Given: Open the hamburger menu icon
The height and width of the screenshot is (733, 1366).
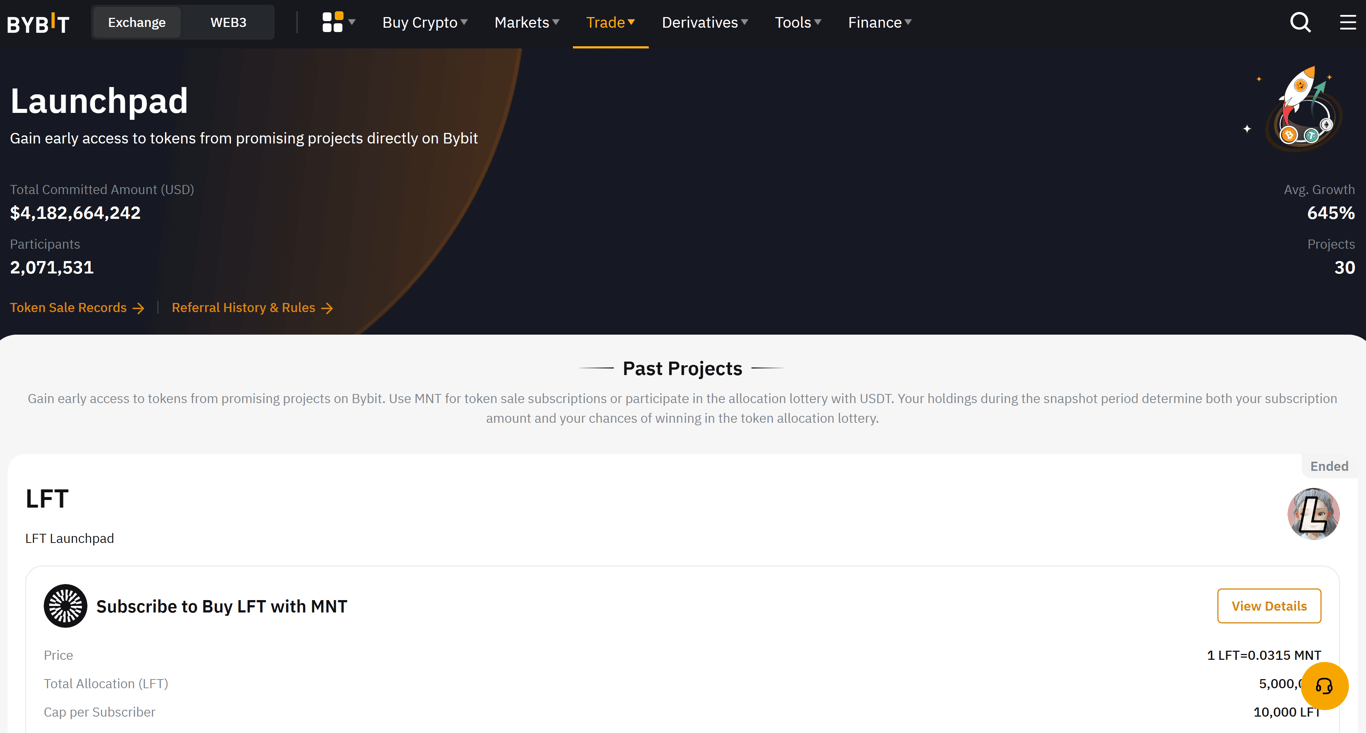Looking at the screenshot, I should [x=1348, y=22].
